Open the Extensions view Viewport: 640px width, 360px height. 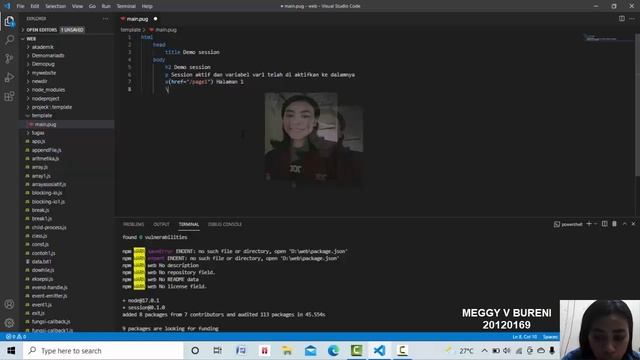tap(9, 96)
